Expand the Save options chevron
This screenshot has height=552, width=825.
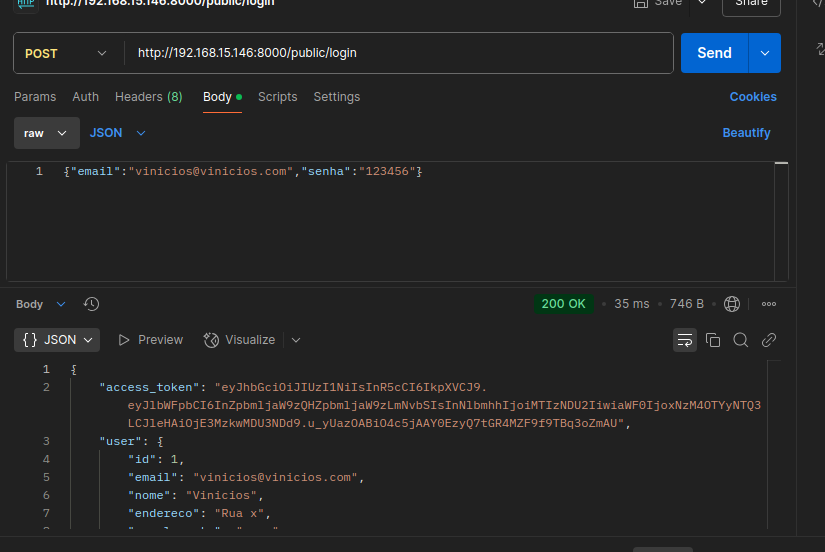click(x=702, y=3)
